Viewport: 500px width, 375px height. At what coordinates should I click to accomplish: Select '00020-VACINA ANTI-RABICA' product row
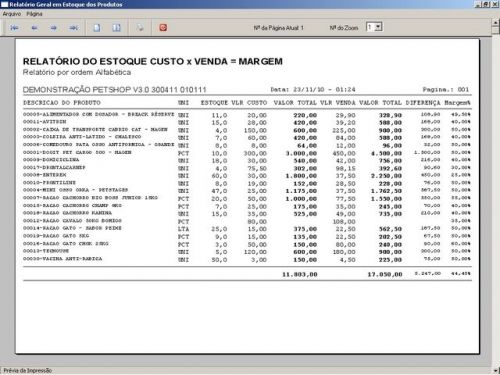tap(247, 259)
